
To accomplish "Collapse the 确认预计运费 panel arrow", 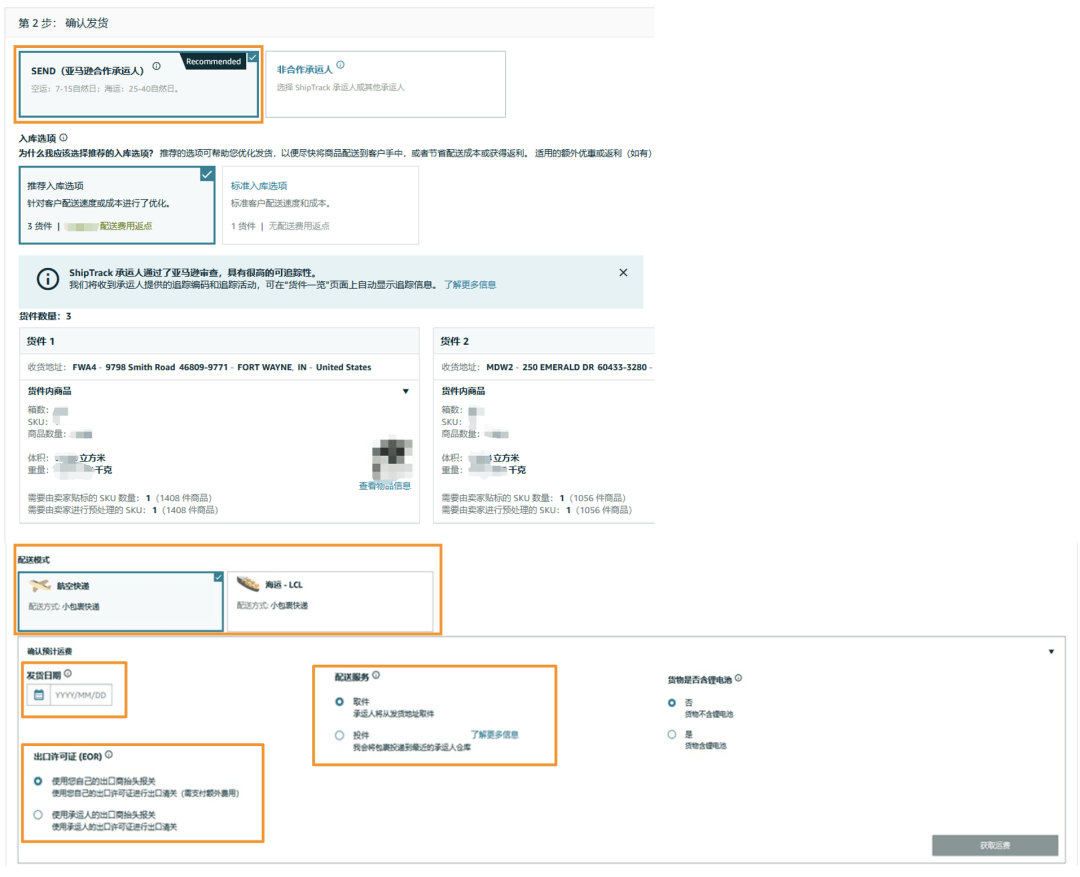I will (x=1051, y=652).
